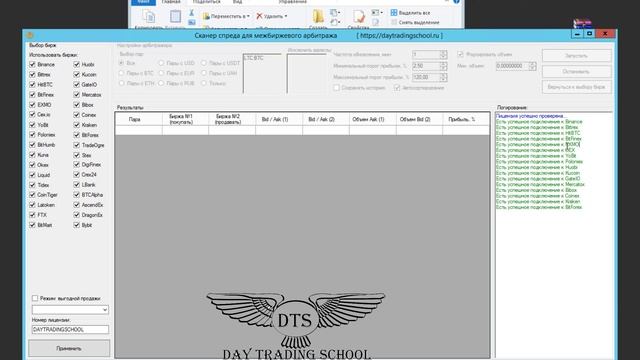640x360 pixels.
Task: Uncheck the GateIO exchange
Action: point(77,84)
